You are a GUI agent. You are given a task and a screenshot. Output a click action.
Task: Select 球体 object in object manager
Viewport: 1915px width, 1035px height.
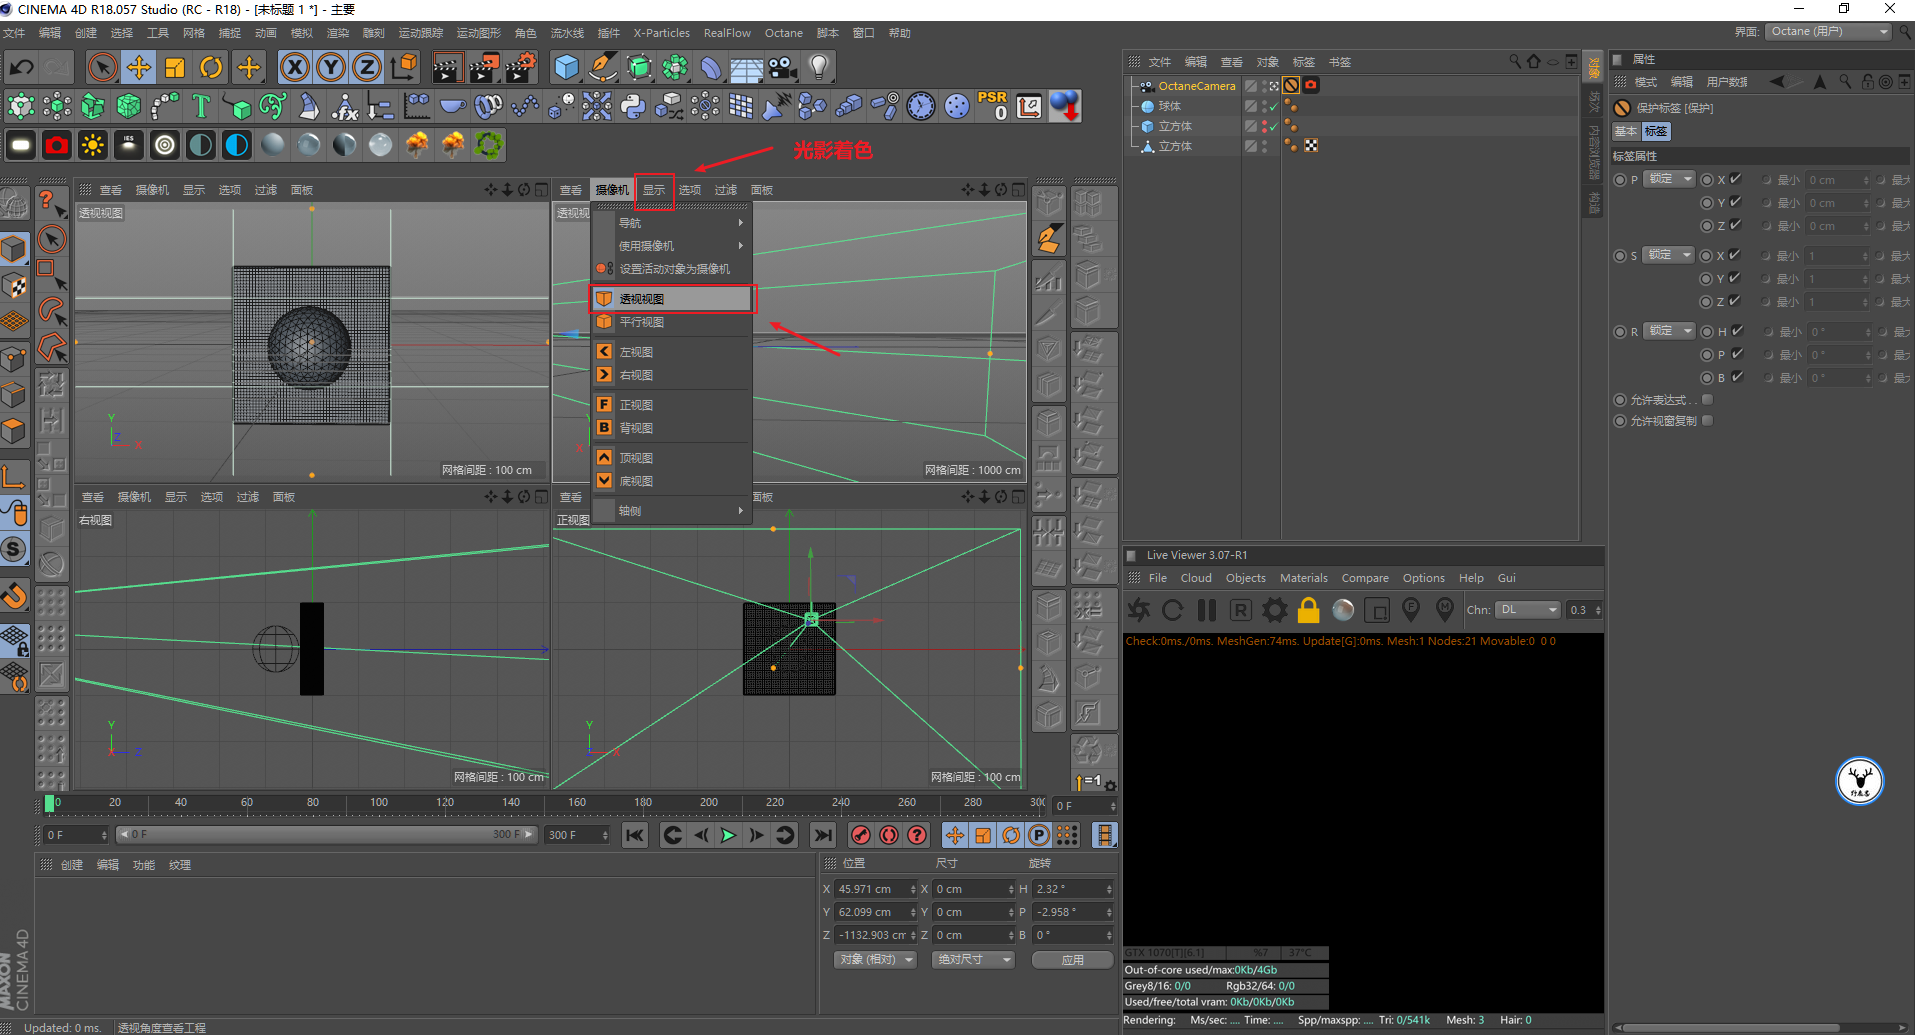[1169, 106]
